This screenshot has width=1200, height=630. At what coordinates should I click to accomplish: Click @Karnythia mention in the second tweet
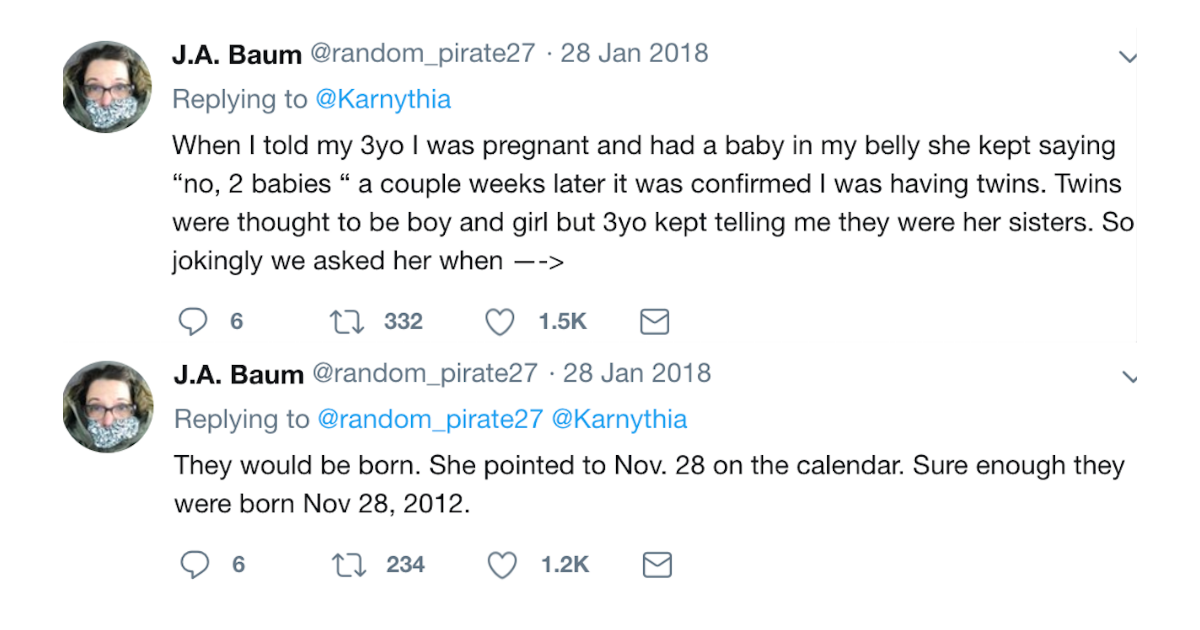619,419
